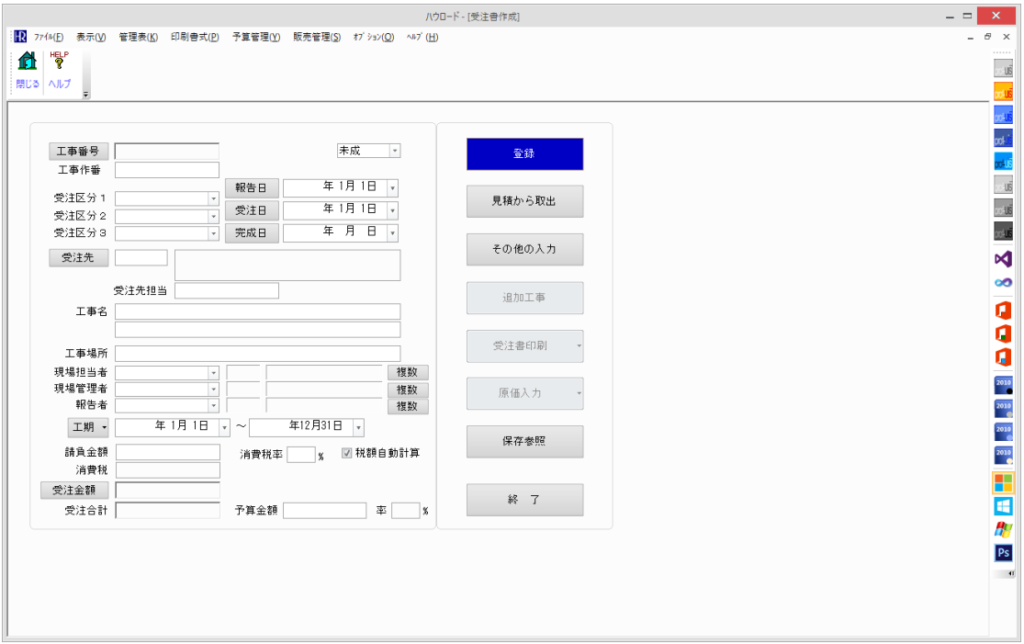Click the colorful Windows flag icon in dock

(x=1002, y=530)
